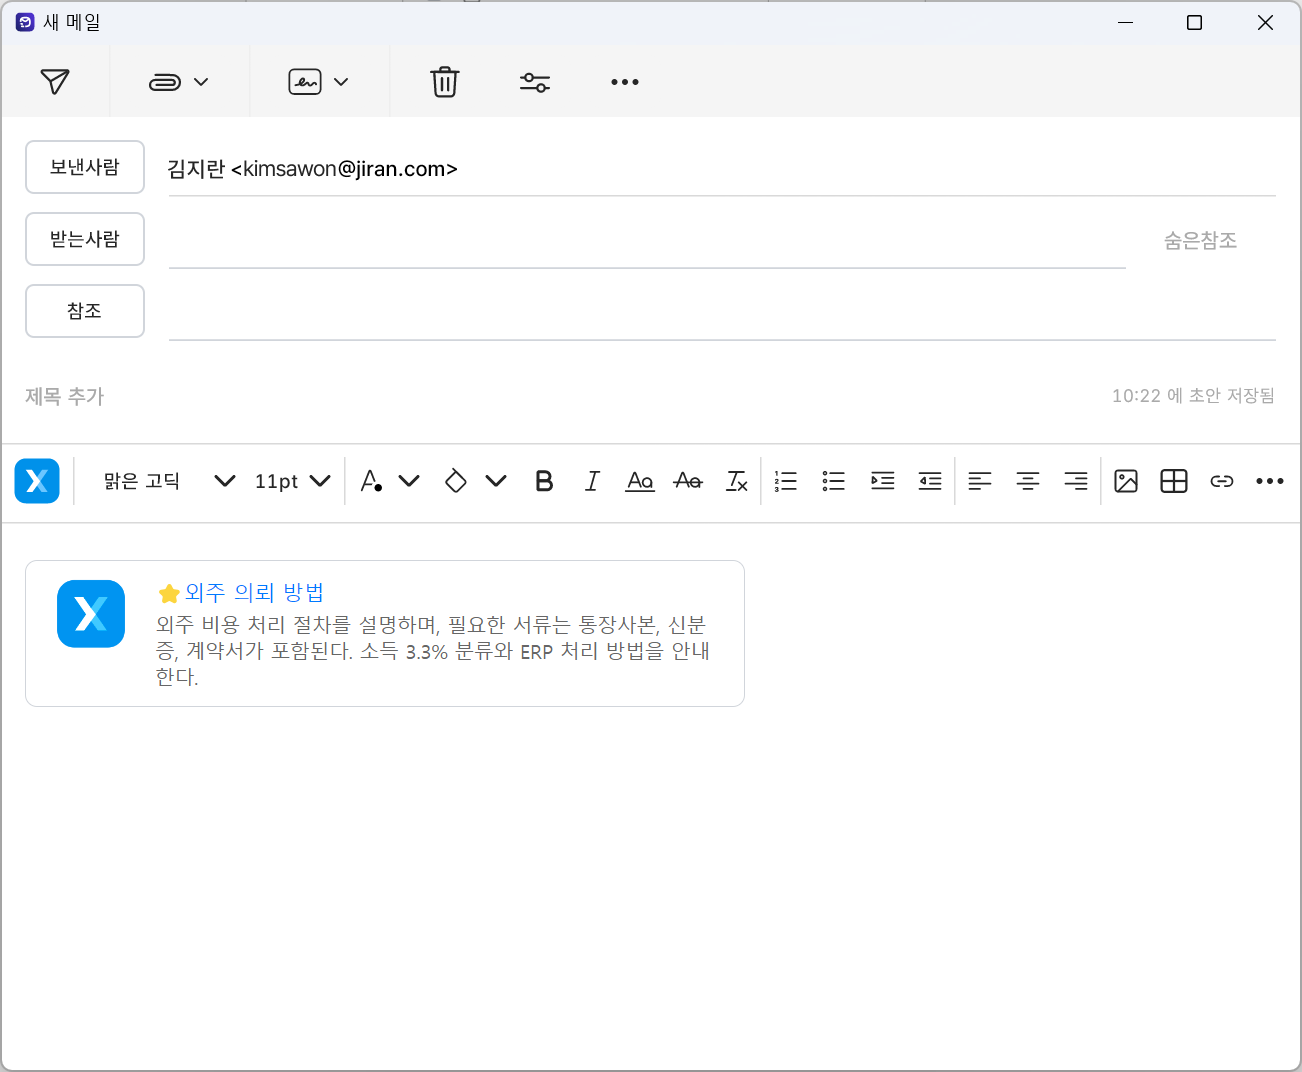The width and height of the screenshot is (1302, 1072).
Task: Open the 외주 의뢰 방법 link
Action: click(x=254, y=592)
